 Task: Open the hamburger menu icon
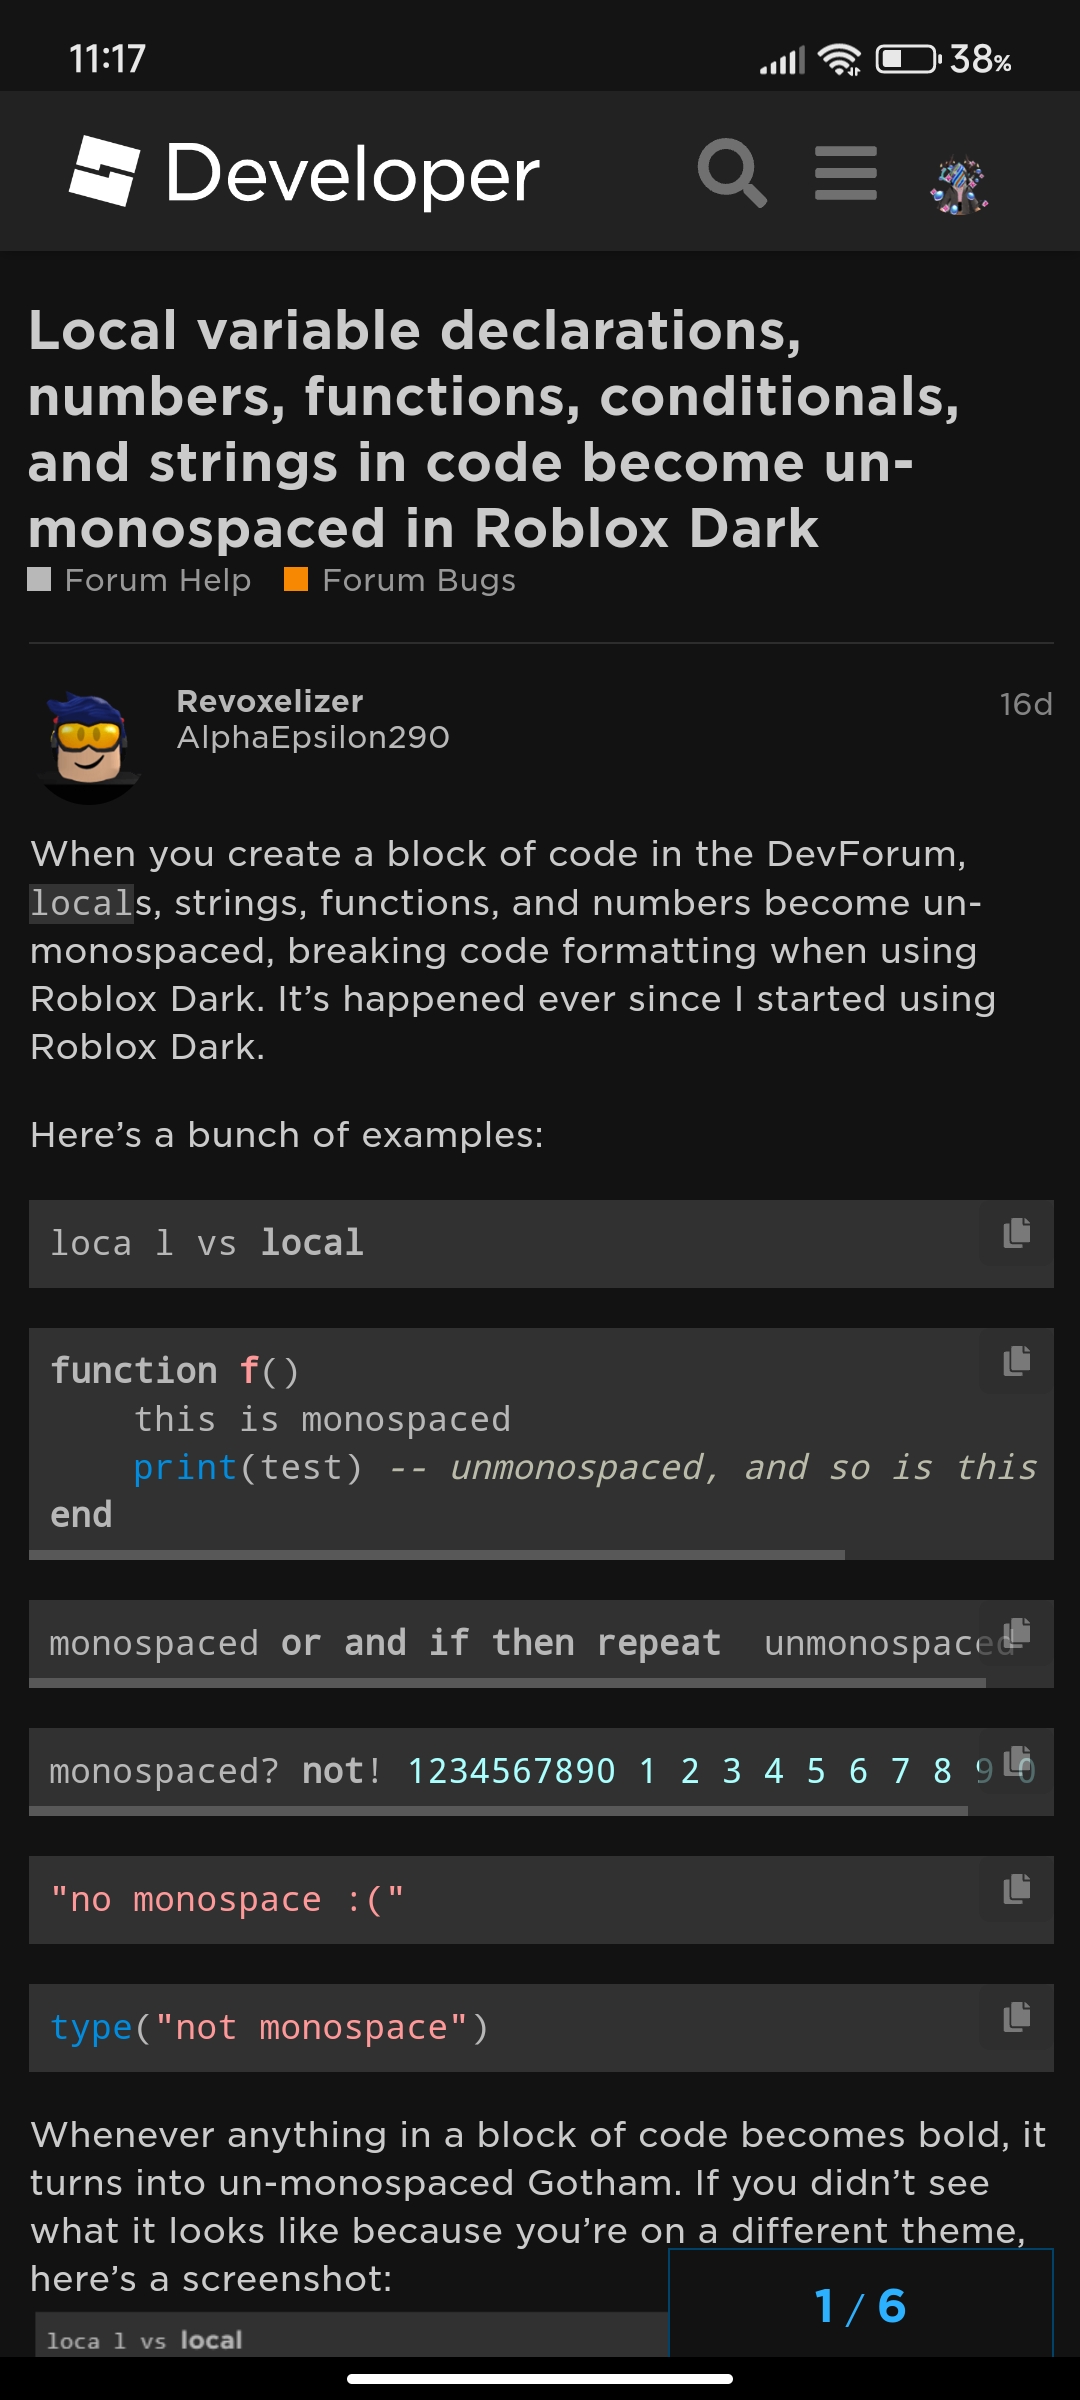click(x=846, y=173)
